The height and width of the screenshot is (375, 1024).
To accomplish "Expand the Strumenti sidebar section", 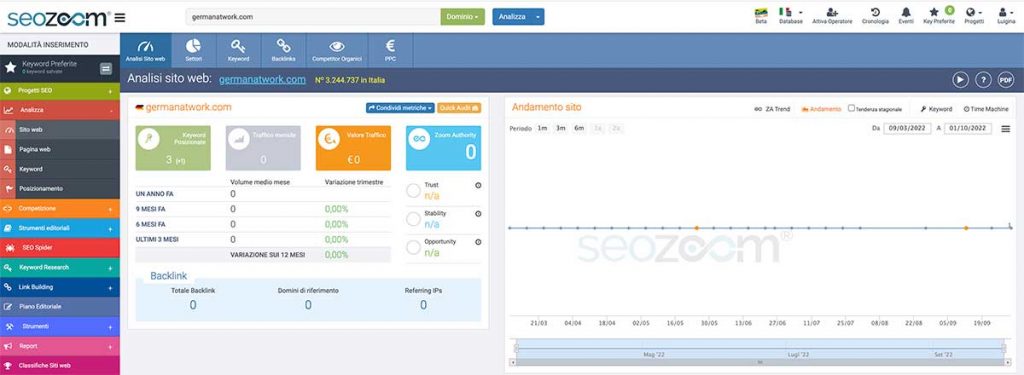I will click(60, 326).
